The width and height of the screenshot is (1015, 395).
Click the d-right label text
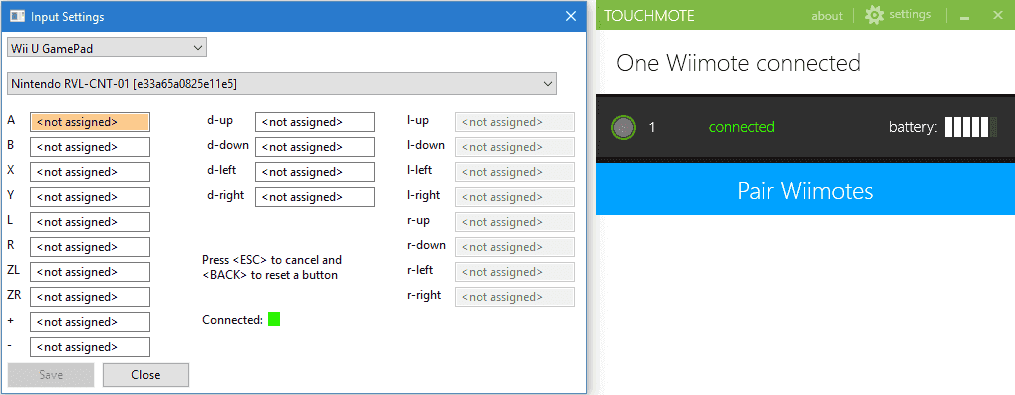coord(225,195)
